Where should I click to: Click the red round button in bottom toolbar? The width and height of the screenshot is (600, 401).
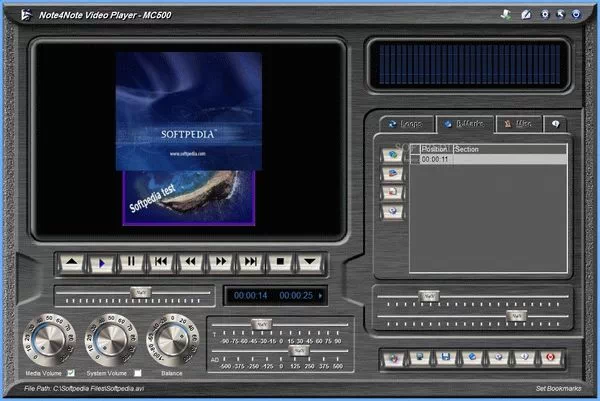[x=548, y=357]
